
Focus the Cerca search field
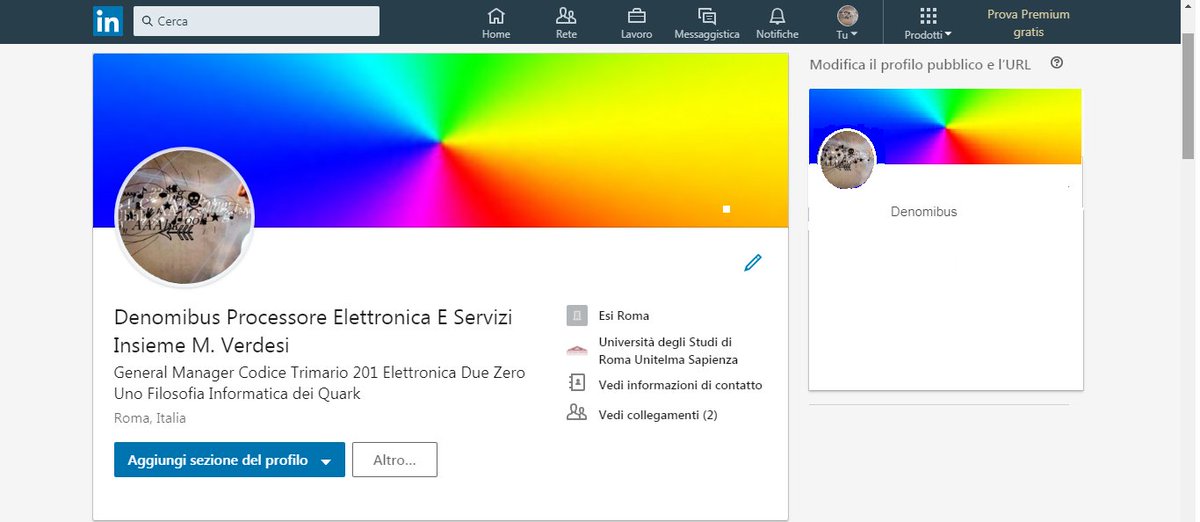click(x=257, y=21)
